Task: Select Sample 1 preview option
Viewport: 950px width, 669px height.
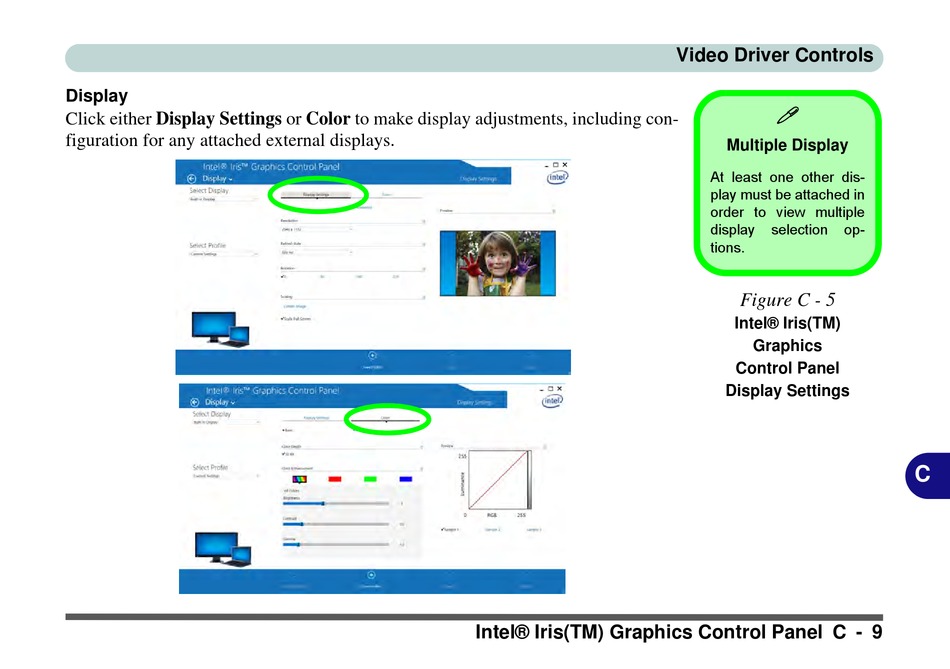Action: click(x=450, y=530)
